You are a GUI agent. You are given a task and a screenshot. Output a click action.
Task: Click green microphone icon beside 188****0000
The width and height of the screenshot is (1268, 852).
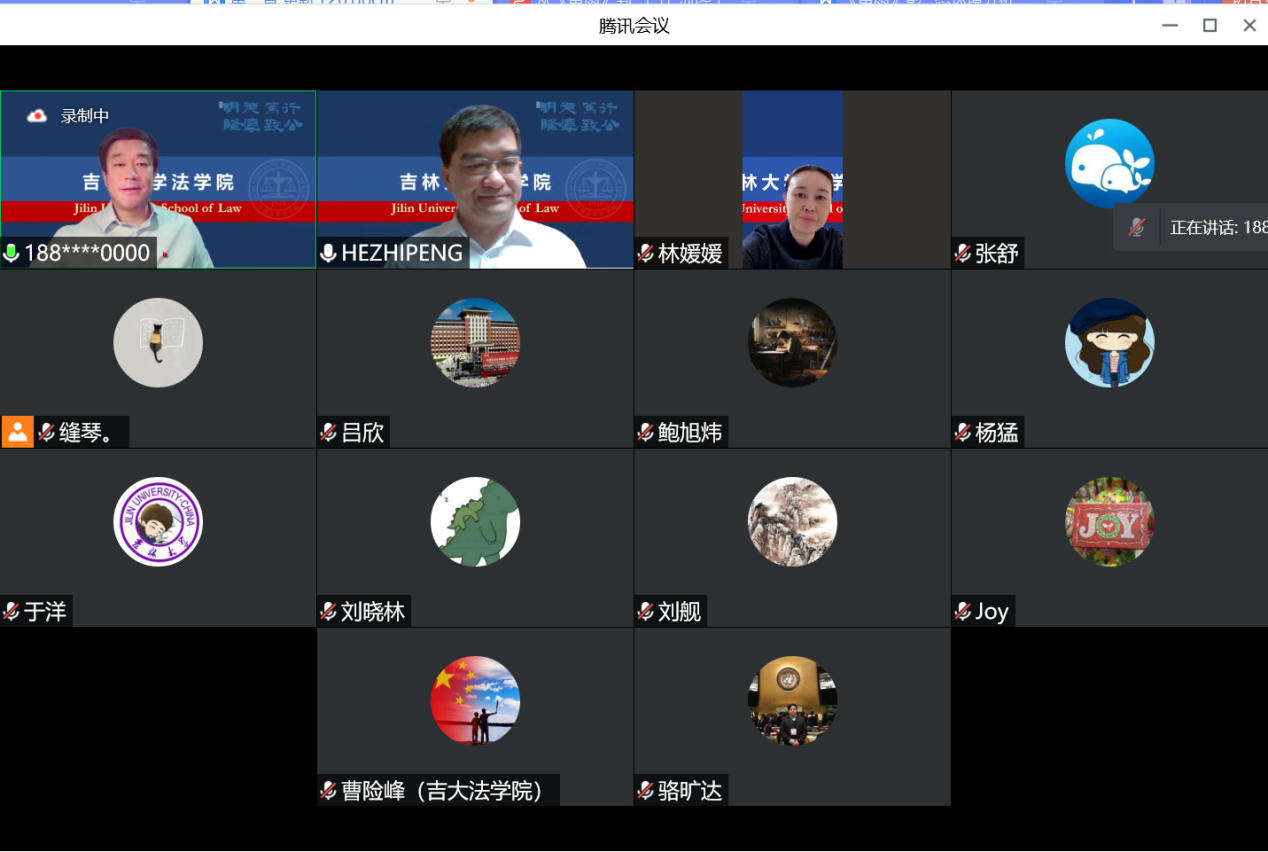(12, 253)
